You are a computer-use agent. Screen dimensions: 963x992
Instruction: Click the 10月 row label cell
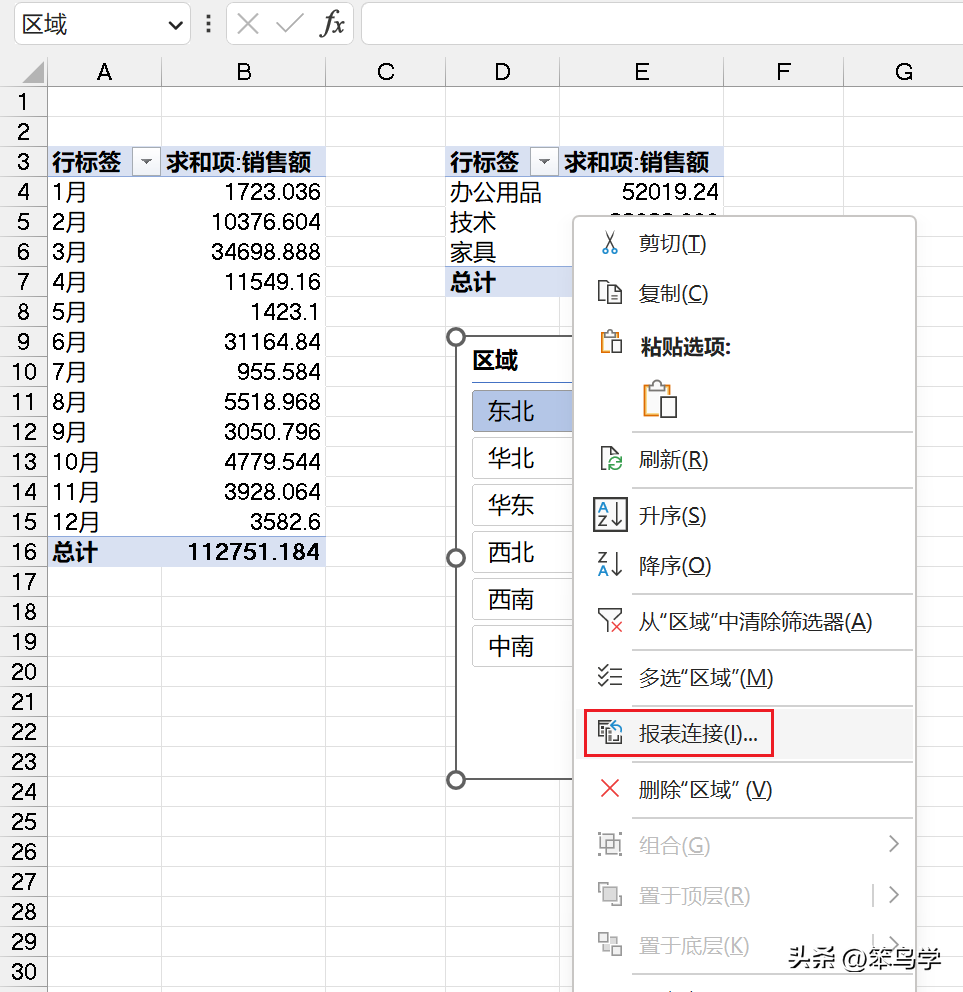pos(104,462)
